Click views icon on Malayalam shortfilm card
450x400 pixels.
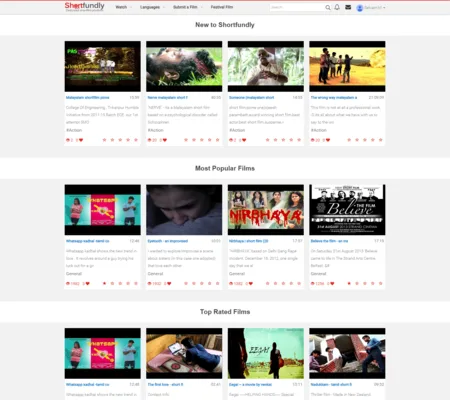(x=68, y=140)
